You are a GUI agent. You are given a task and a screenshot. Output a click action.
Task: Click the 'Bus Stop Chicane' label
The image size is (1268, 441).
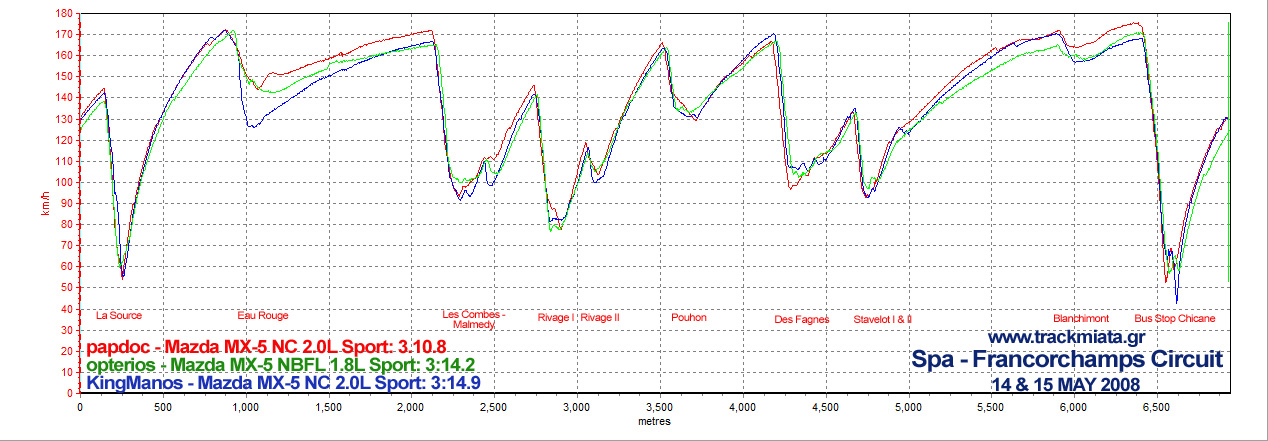pos(1175,318)
